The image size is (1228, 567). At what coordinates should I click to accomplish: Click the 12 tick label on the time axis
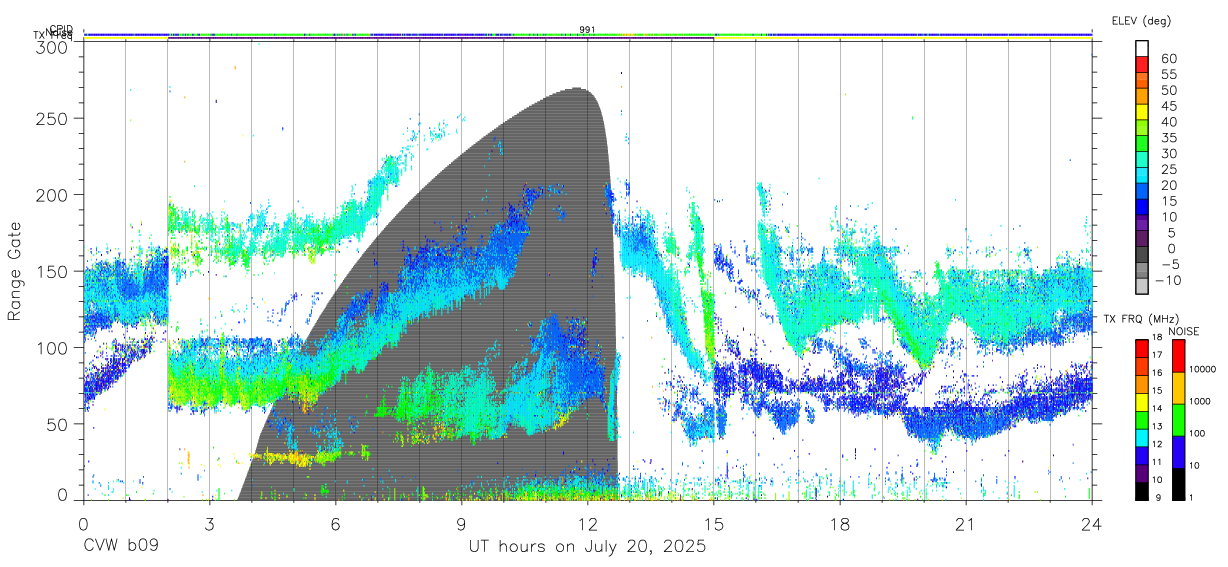click(x=588, y=525)
